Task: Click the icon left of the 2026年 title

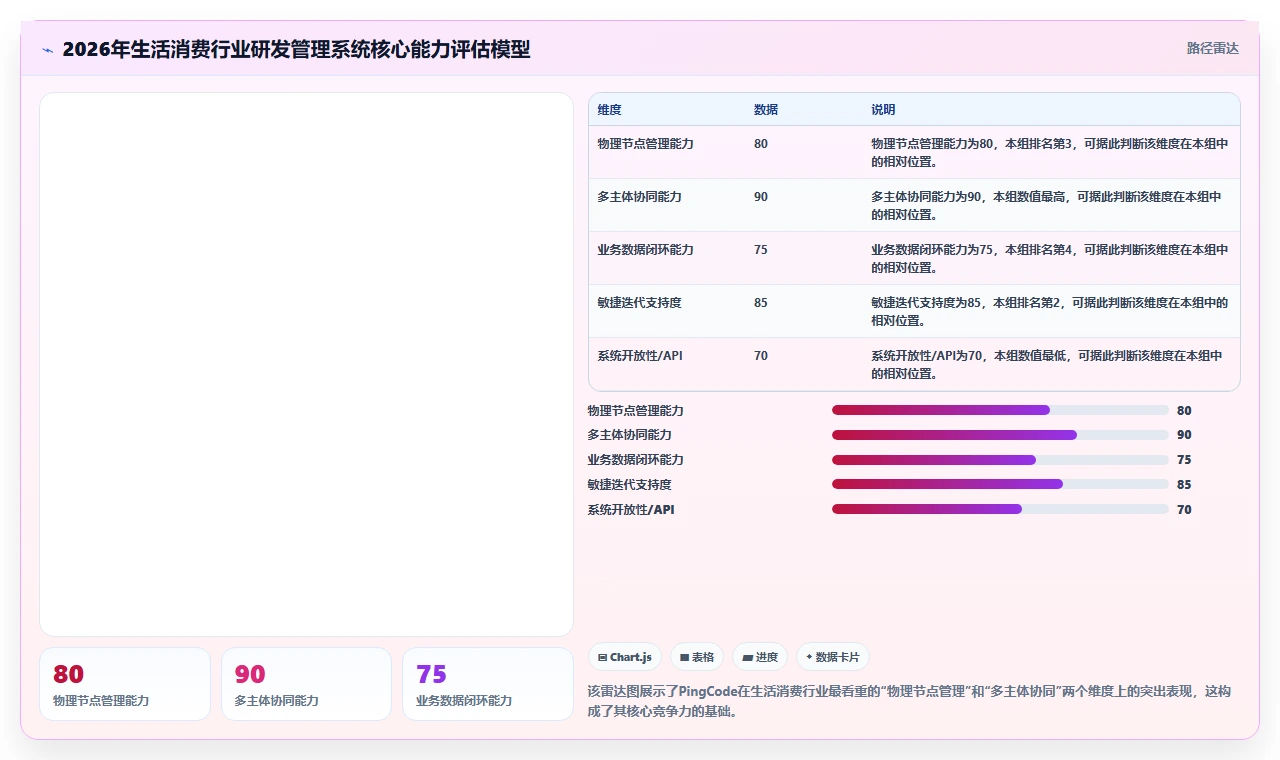Action: (47, 50)
